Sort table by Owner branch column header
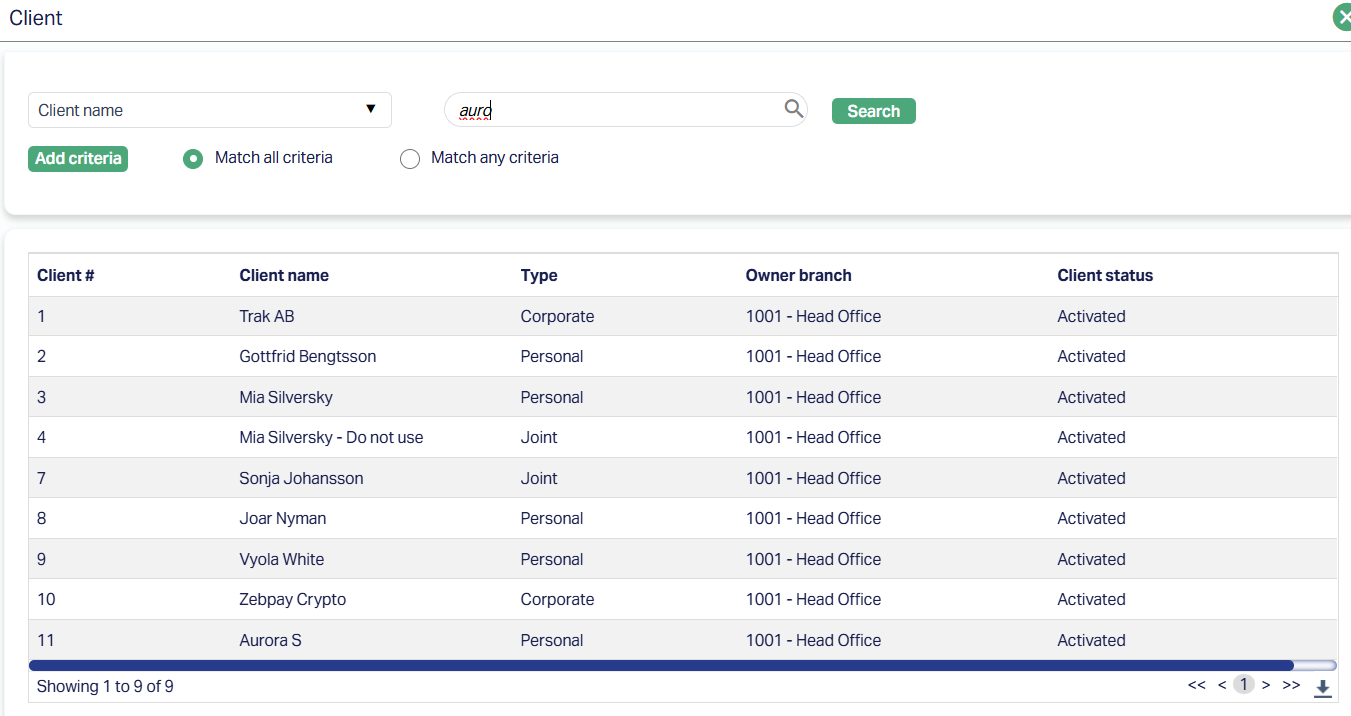Image resolution: width=1351 pixels, height=716 pixels. pyautogui.click(x=798, y=275)
